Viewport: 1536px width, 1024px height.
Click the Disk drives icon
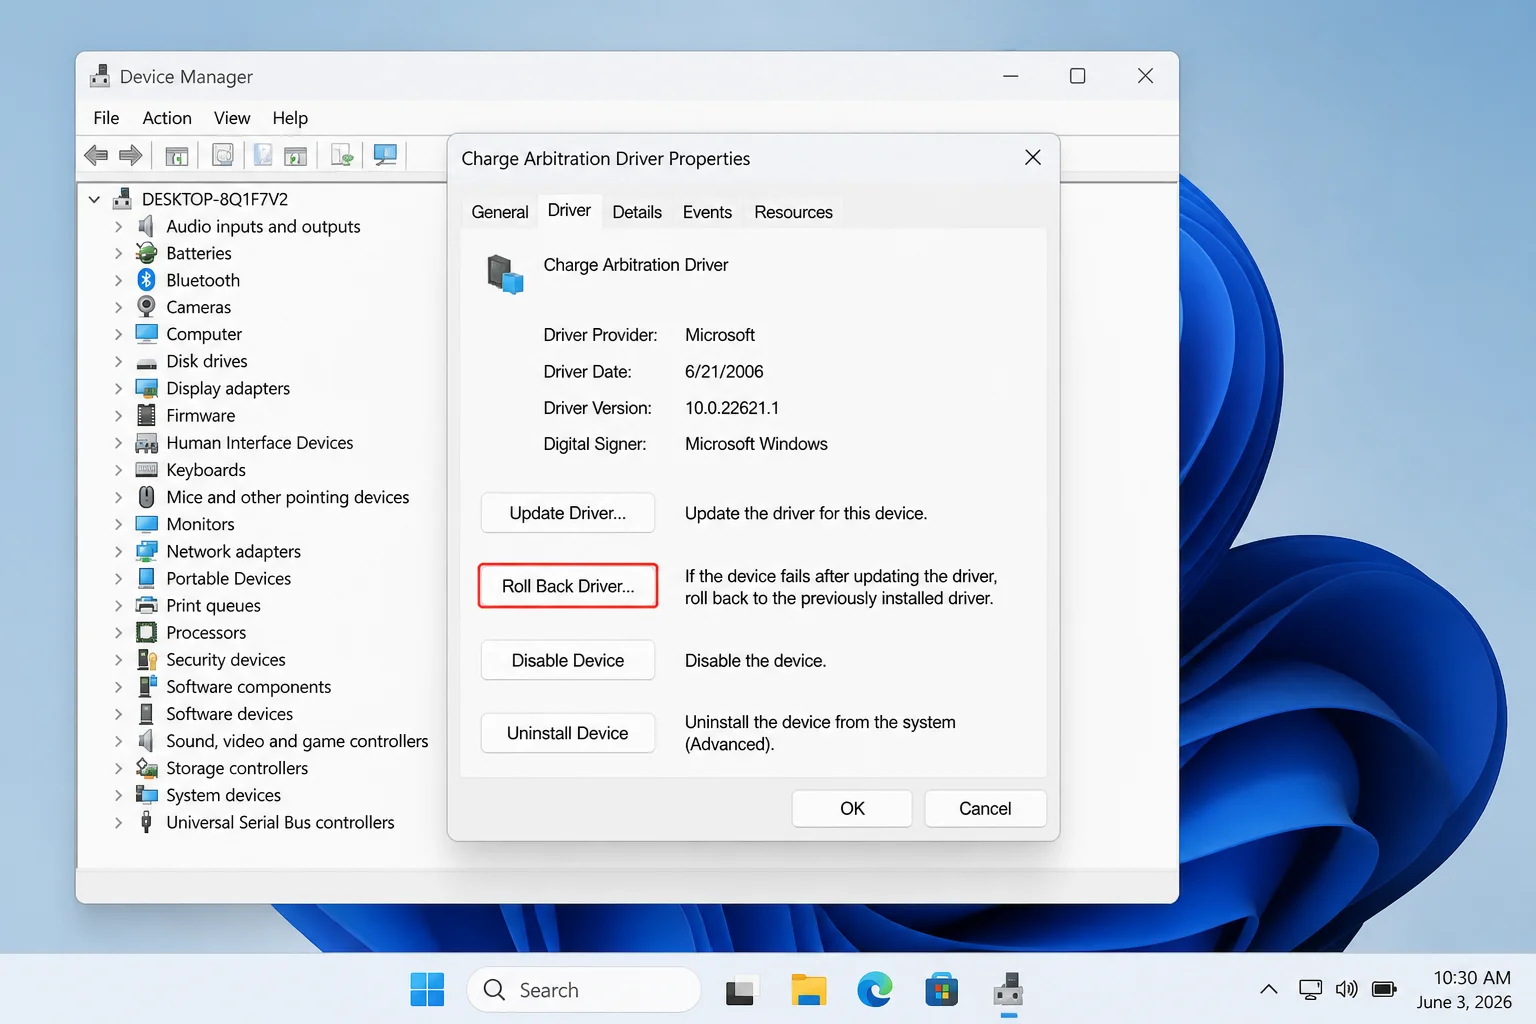click(x=147, y=362)
